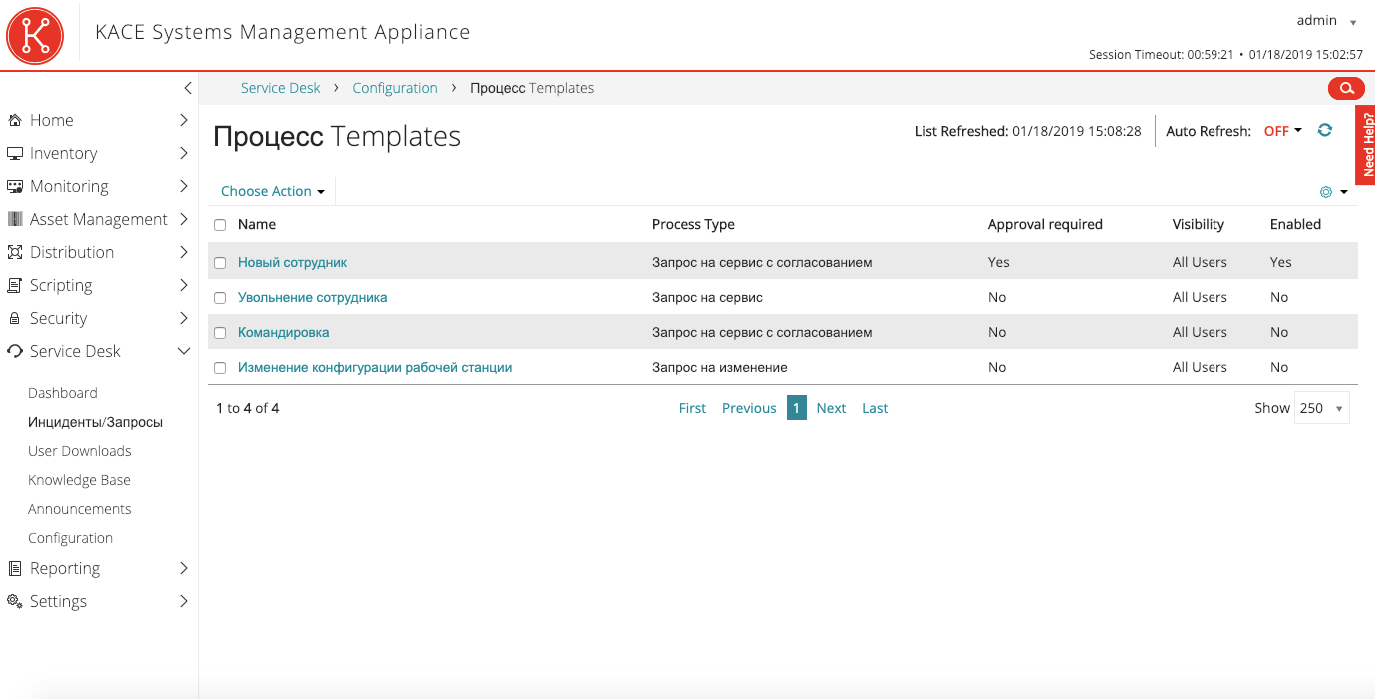Expand the Inventory menu section
Screen dimensions: 1375x699
tap(63, 153)
